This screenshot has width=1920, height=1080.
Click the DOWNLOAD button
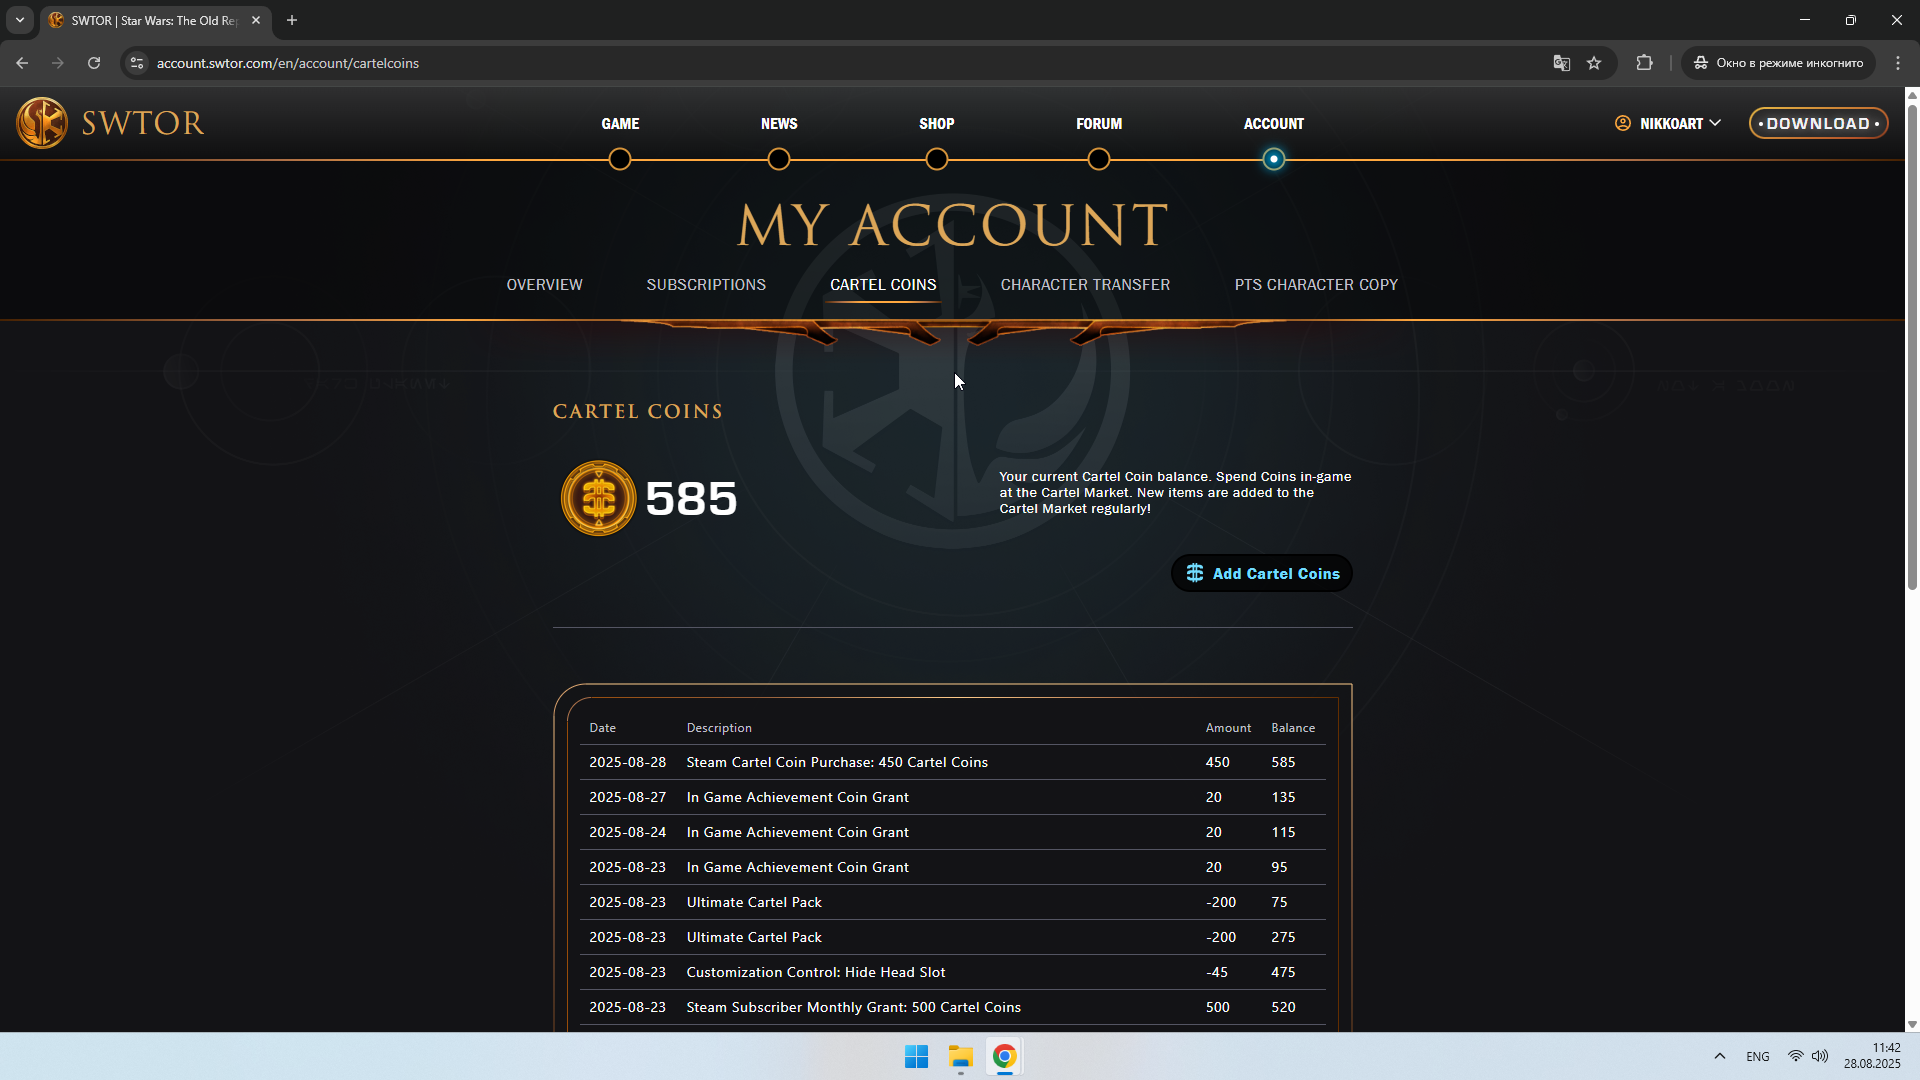(1818, 123)
